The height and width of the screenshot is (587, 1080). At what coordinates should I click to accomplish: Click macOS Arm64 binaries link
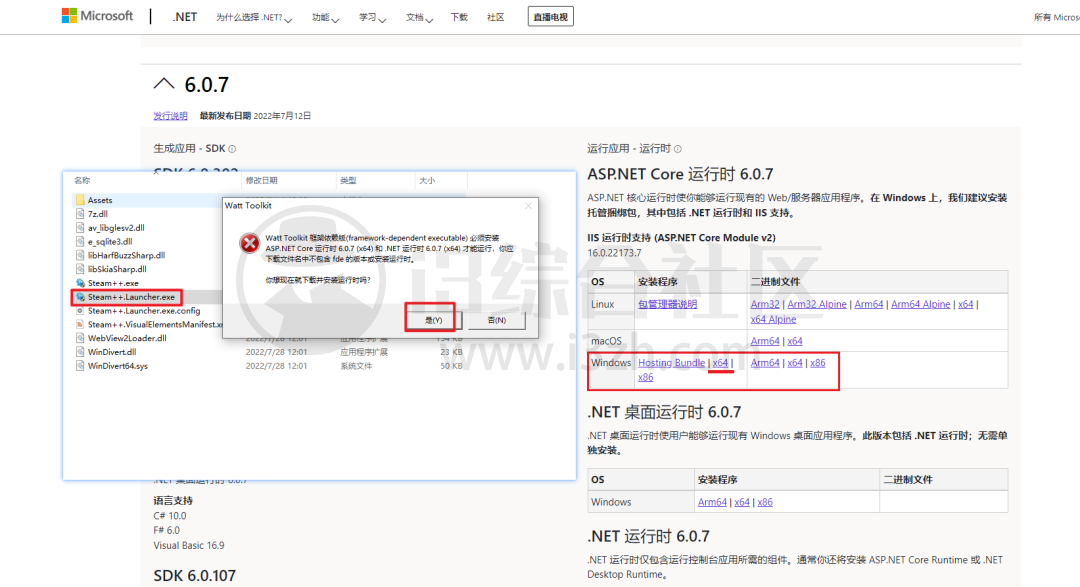click(765, 341)
